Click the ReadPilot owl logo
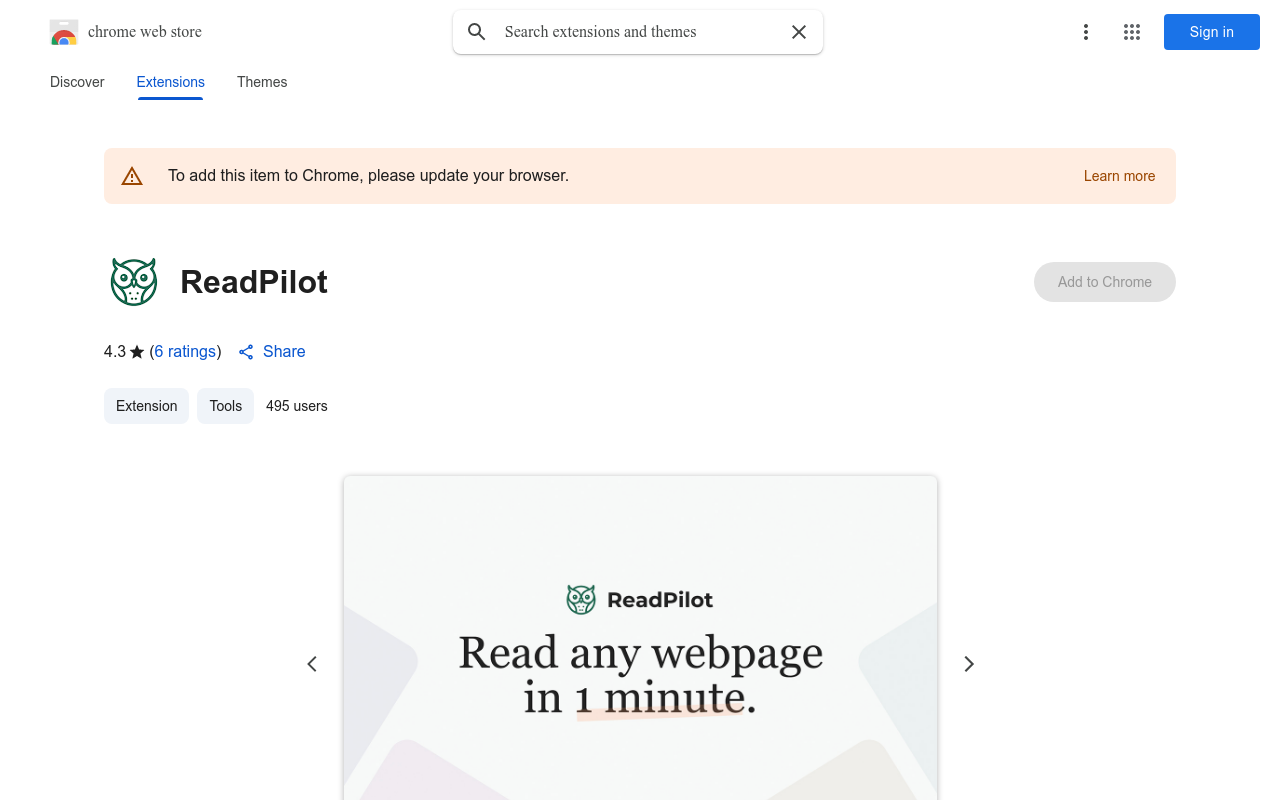The width and height of the screenshot is (1280, 800). [134, 282]
